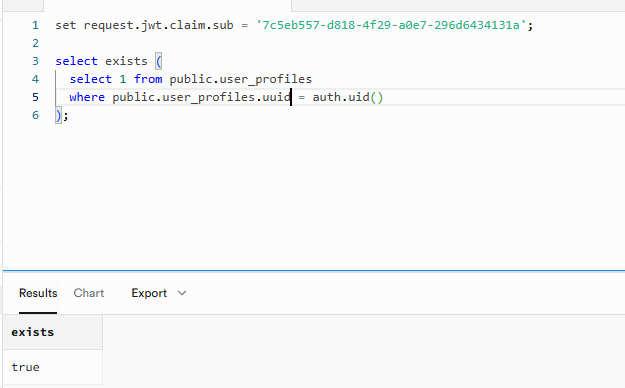This screenshot has height=388, width=625.
Task: Click the highlighted opening parenthesis after exists
Action: [x=159, y=61]
